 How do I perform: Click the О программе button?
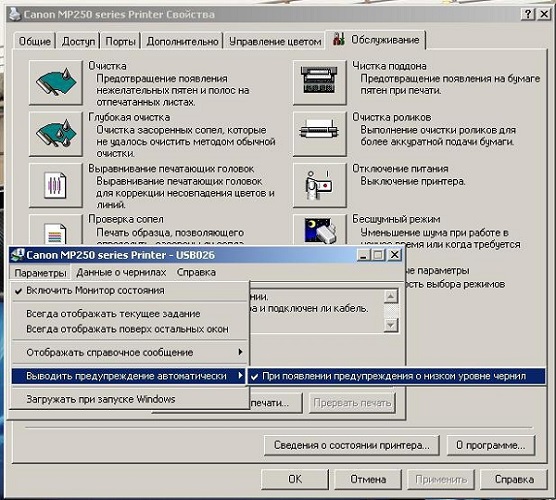click(490, 445)
